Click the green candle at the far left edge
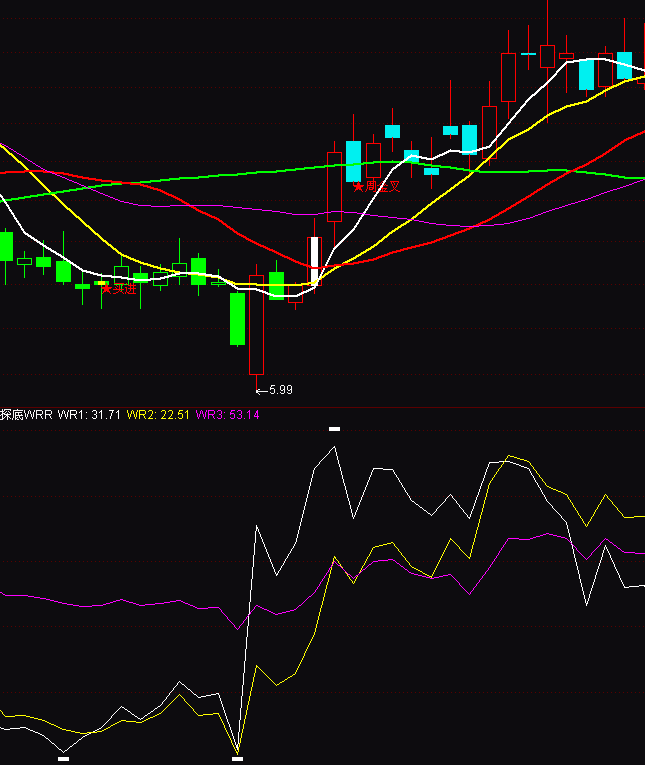Viewport: 645px width, 765px height. coord(6,246)
